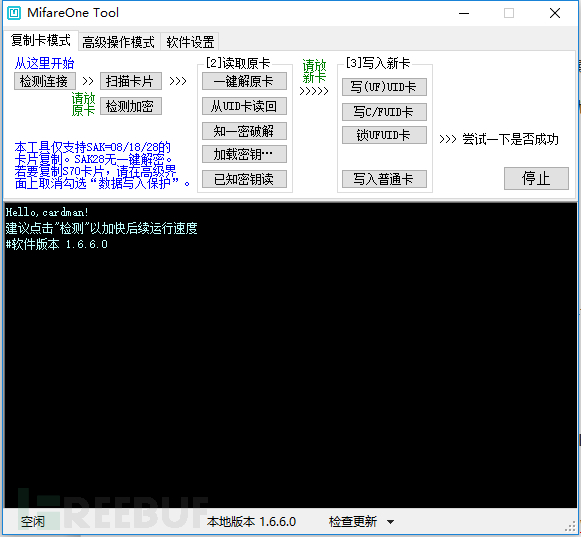Click the 停止 stop button
Viewport: 581px width, 537px height.
tap(536, 179)
